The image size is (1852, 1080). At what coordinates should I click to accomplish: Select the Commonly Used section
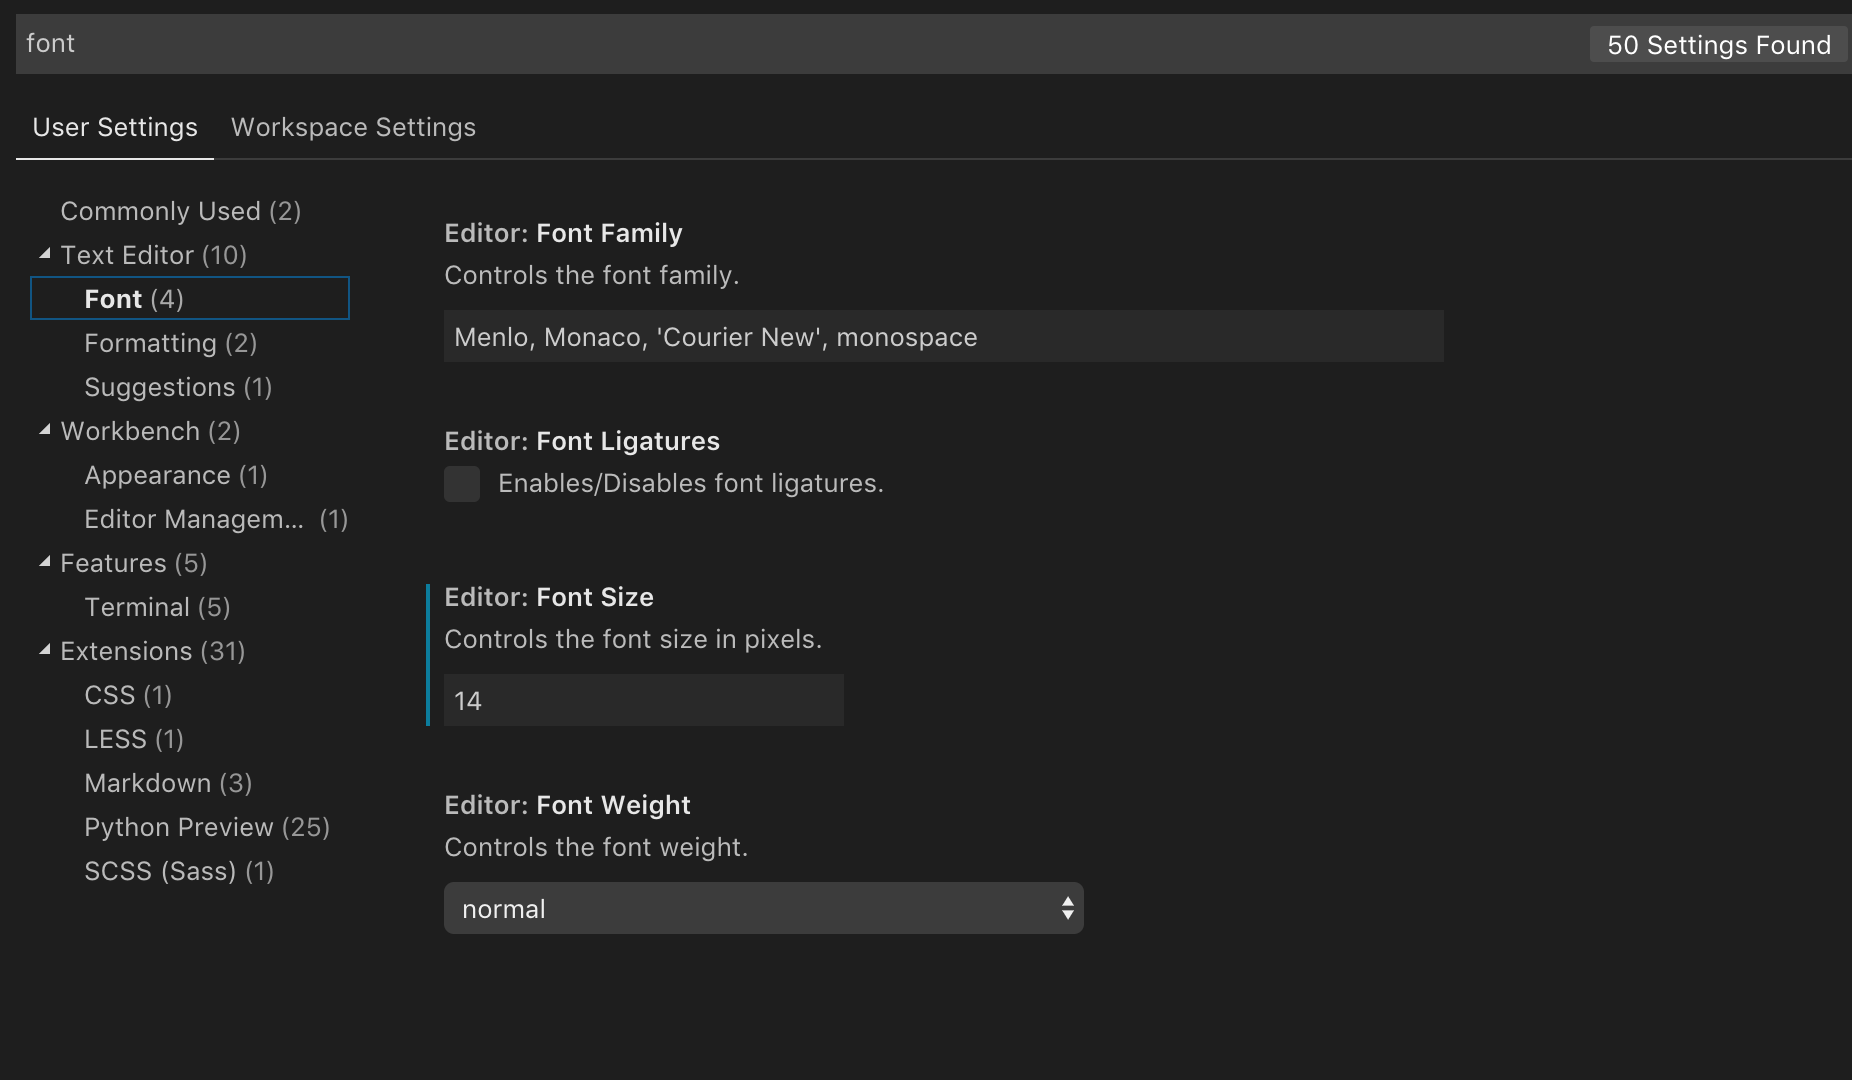point(180,210)
